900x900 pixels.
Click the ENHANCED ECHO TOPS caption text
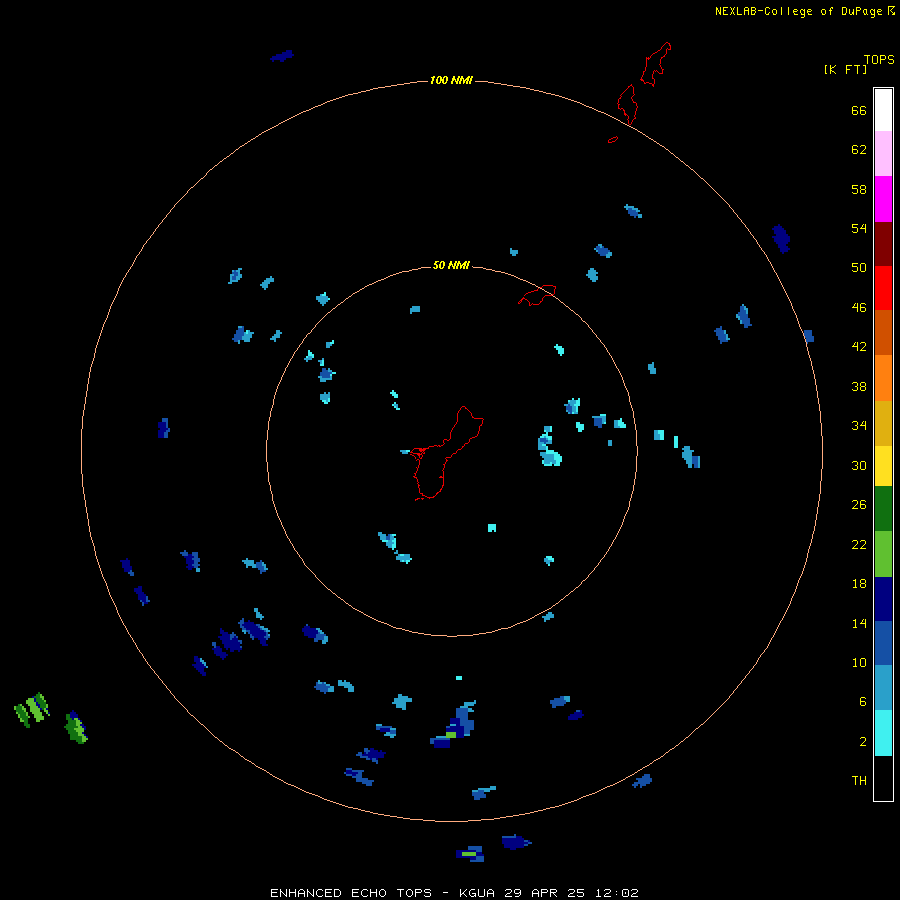click(x=351, y=893)
